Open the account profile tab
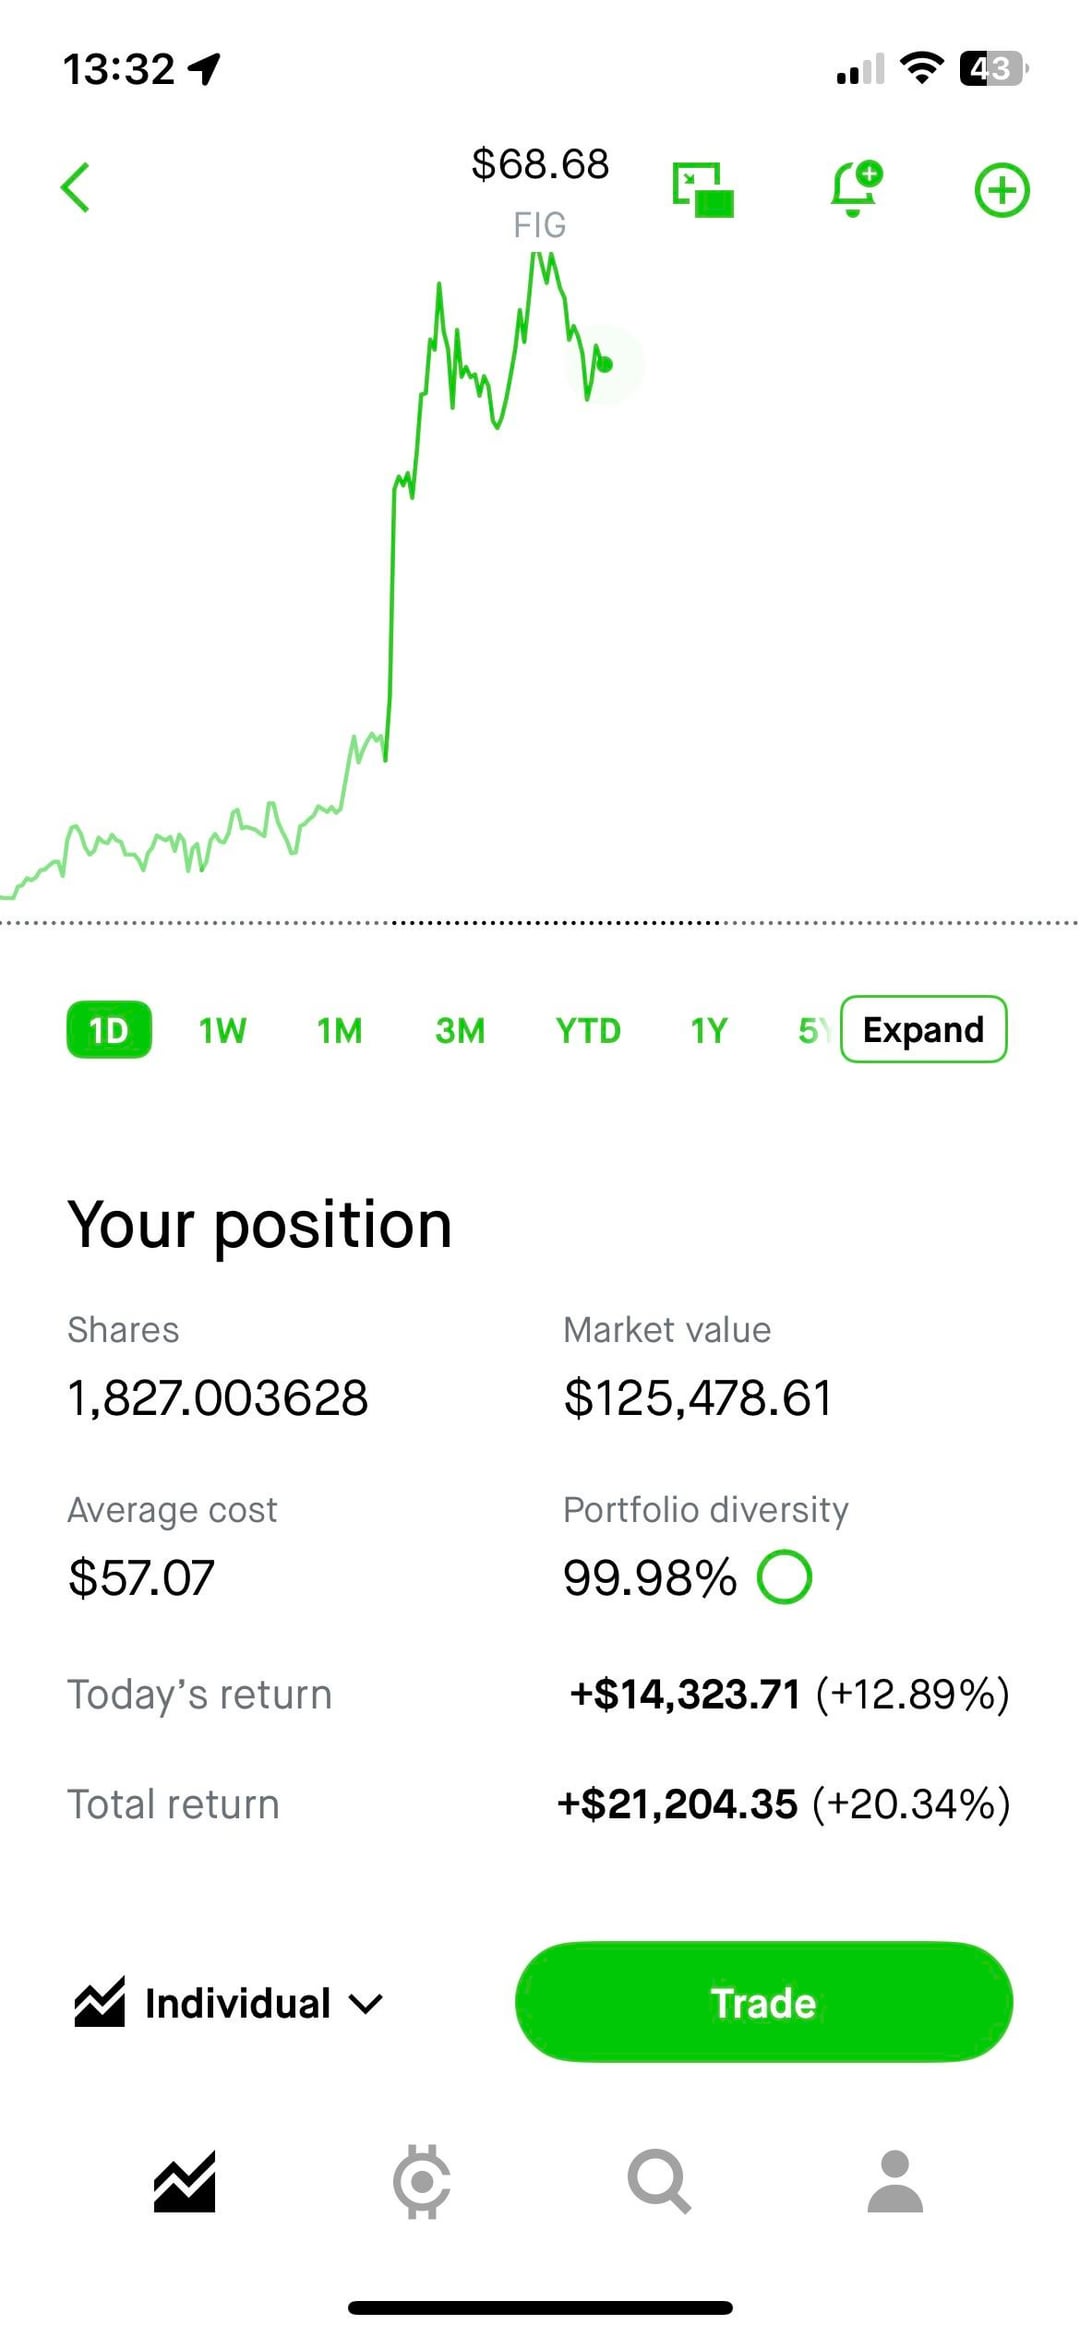Image resolution: width=1080 pixels, height=2337 pixels. click(x=895, y=2181)
